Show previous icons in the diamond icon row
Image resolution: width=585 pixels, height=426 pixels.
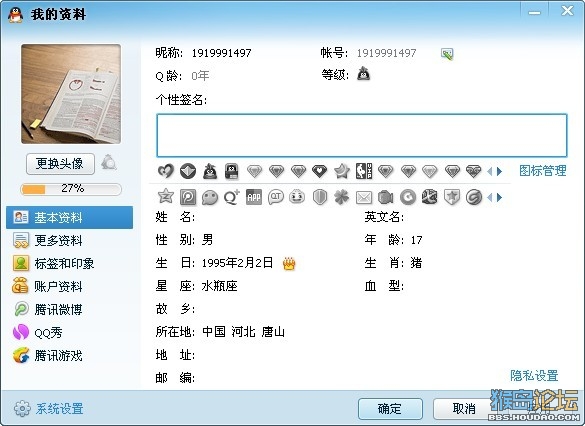(489, 171)
